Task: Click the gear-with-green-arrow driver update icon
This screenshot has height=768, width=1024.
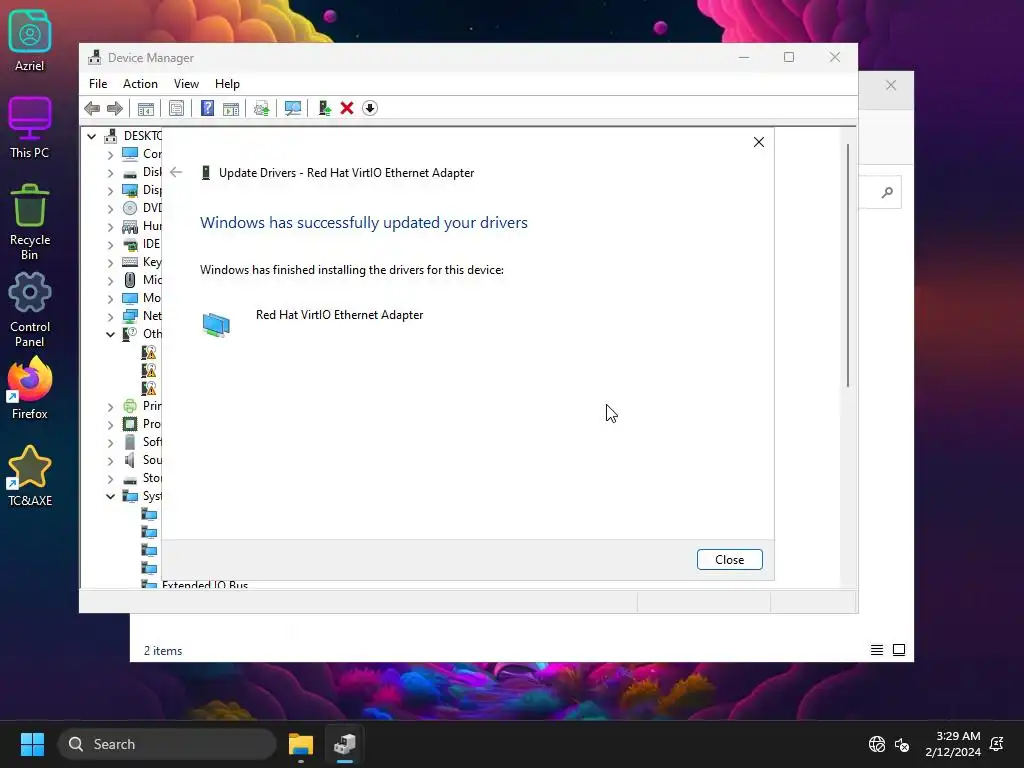Action: (x=261, y=108)
